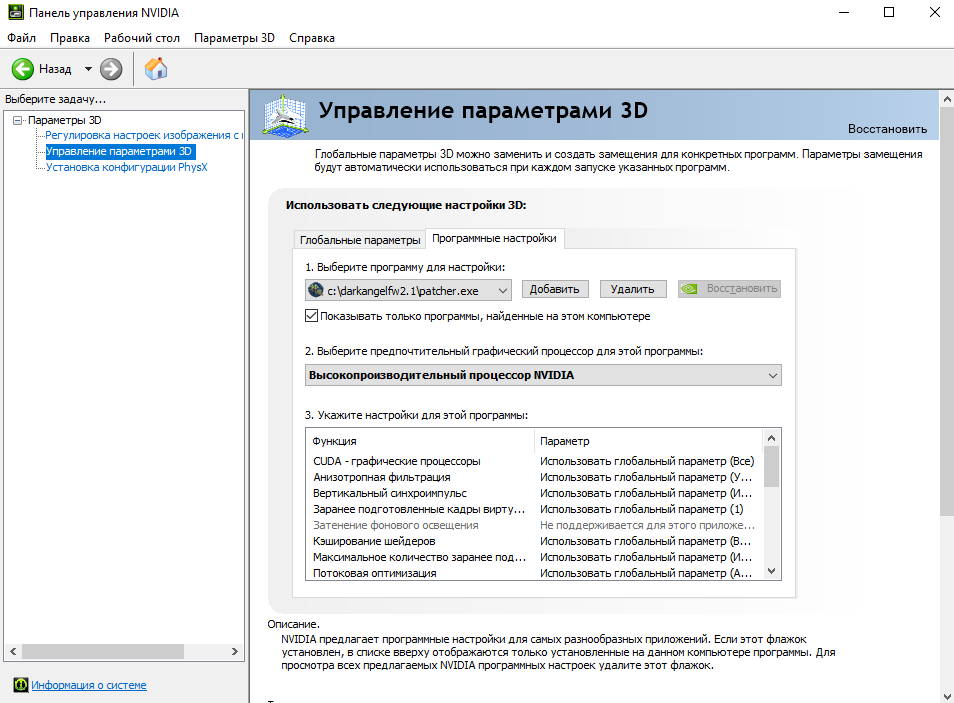Close the NVIDIA Control Panel window
954x703 pixels.
click(x=935, y=12)
